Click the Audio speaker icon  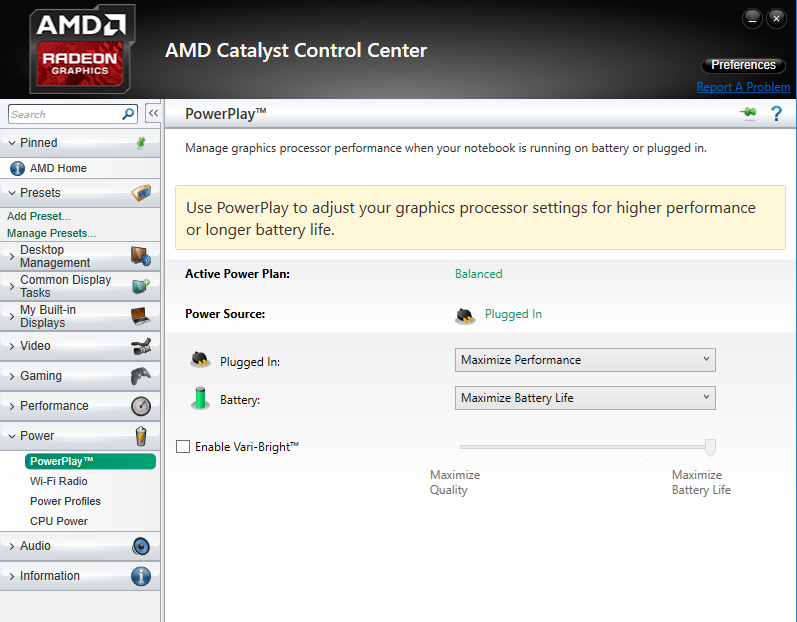click(141, 546)
